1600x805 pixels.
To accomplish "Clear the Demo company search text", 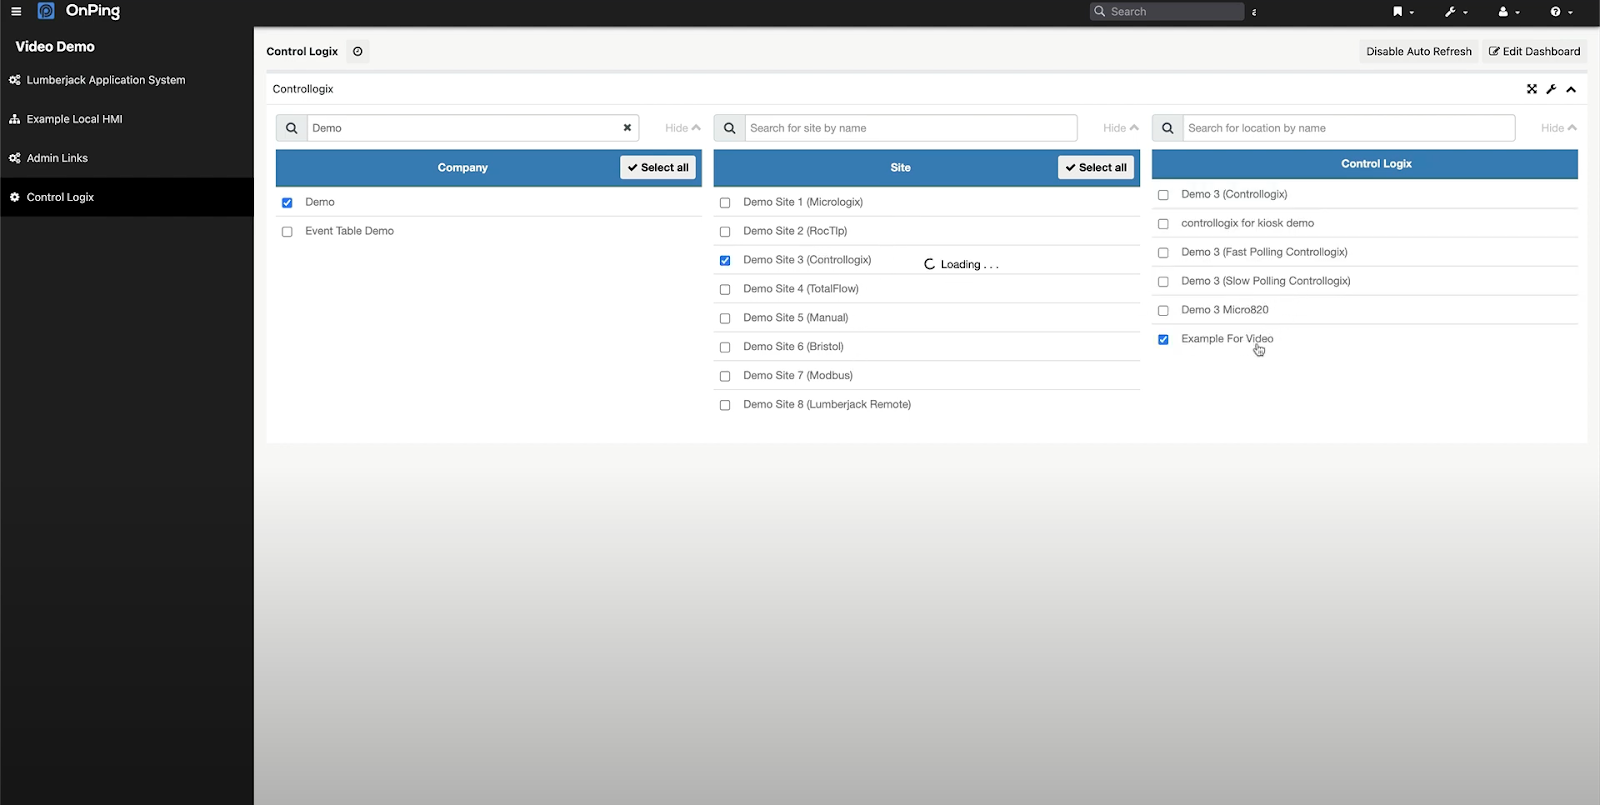I will coord(627,128).
